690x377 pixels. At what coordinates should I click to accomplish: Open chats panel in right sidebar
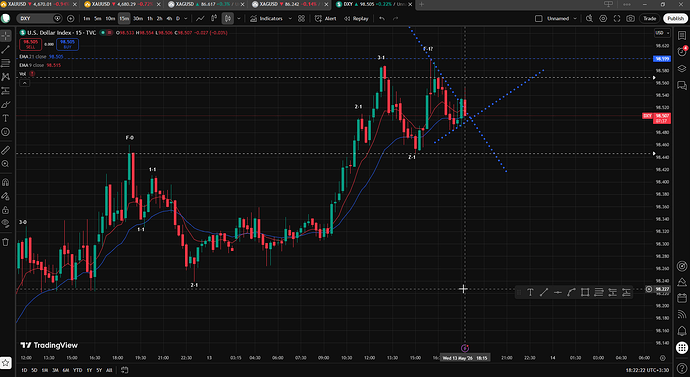tap(682, 85)
